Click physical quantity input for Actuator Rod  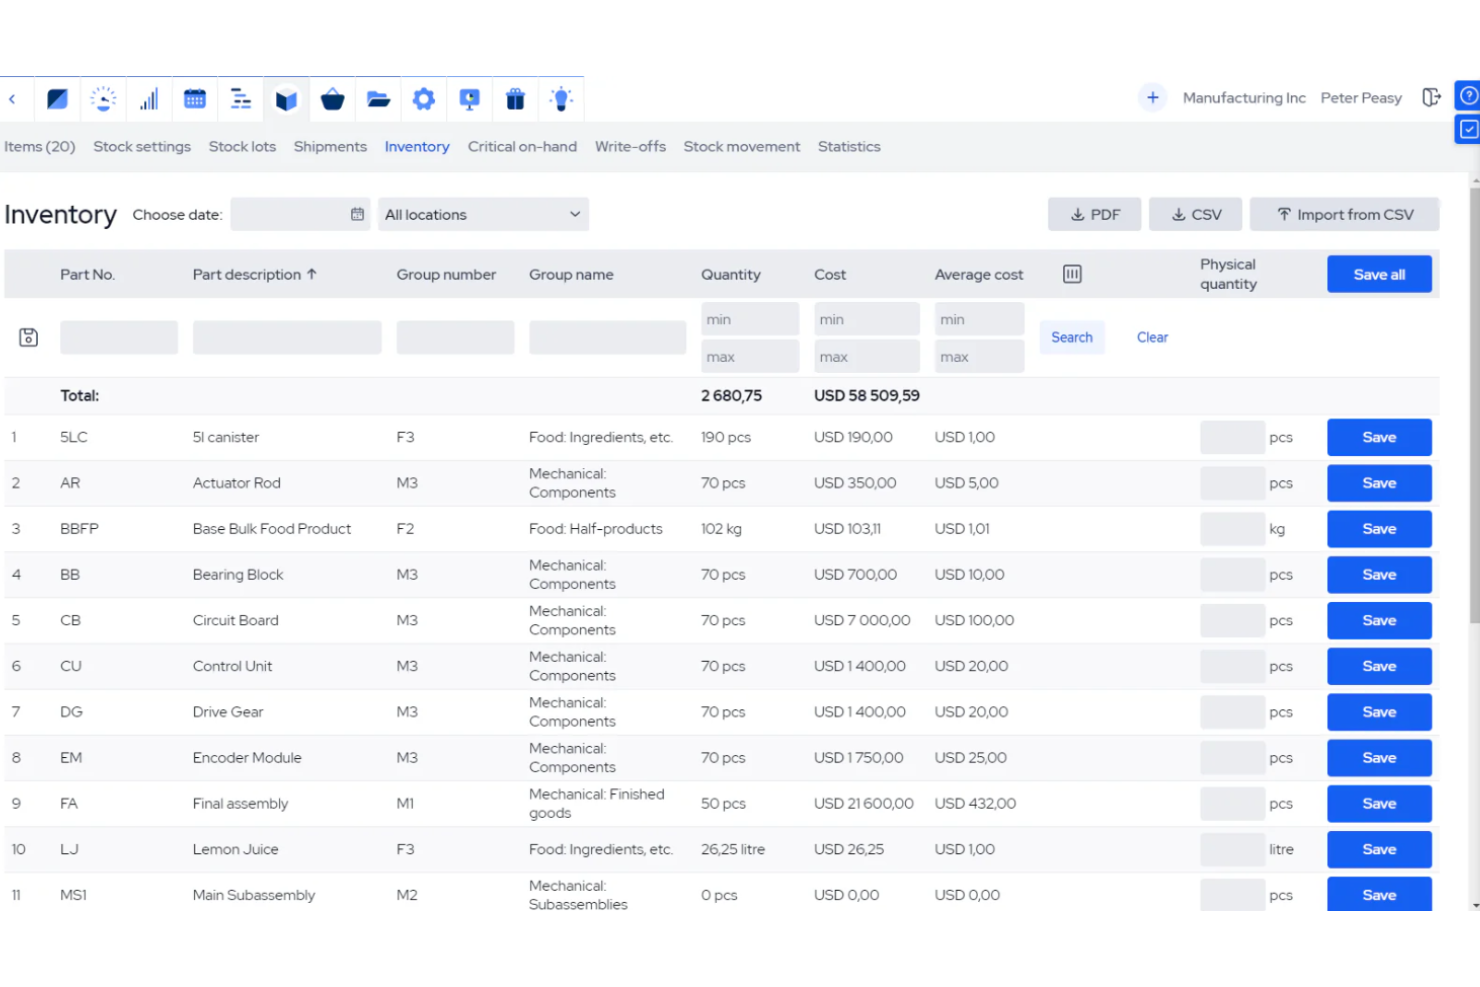(x=1232, y=483)
